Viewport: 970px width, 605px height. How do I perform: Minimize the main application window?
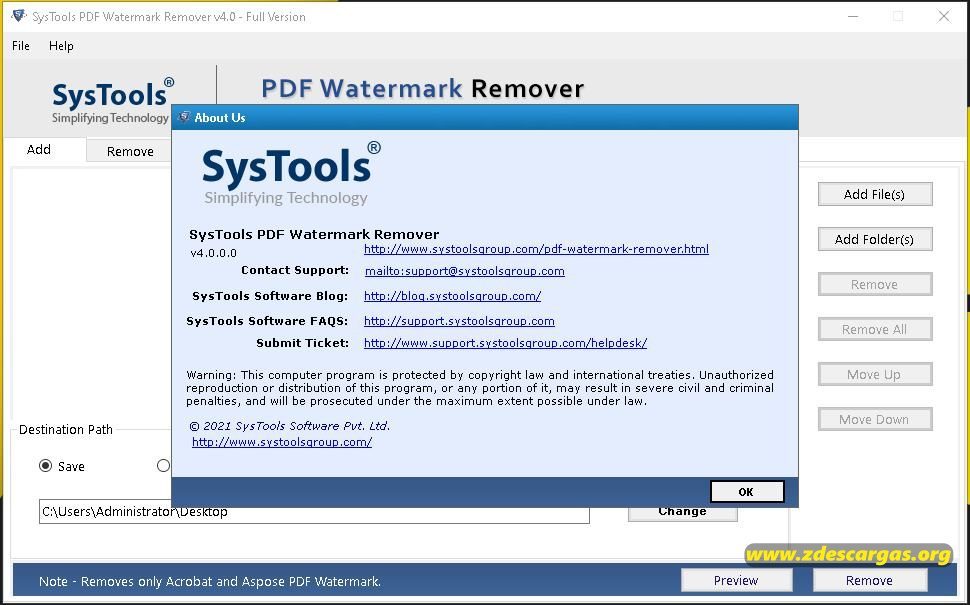853,17
